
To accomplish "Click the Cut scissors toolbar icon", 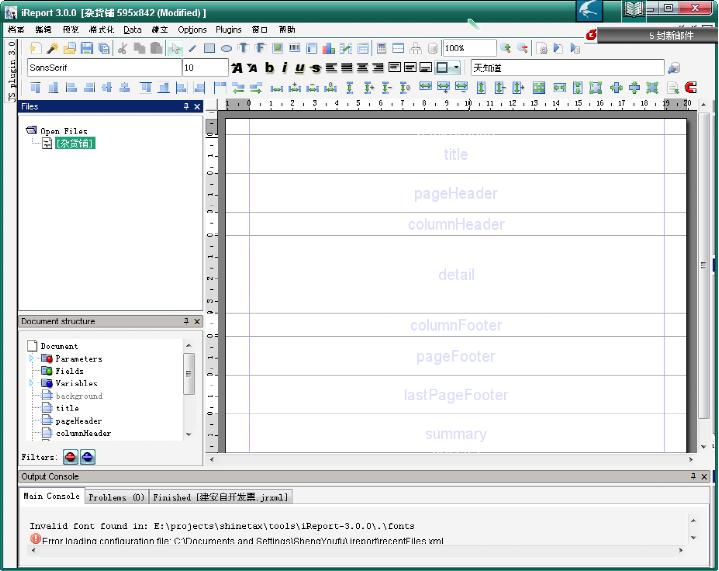I will 122,48.
